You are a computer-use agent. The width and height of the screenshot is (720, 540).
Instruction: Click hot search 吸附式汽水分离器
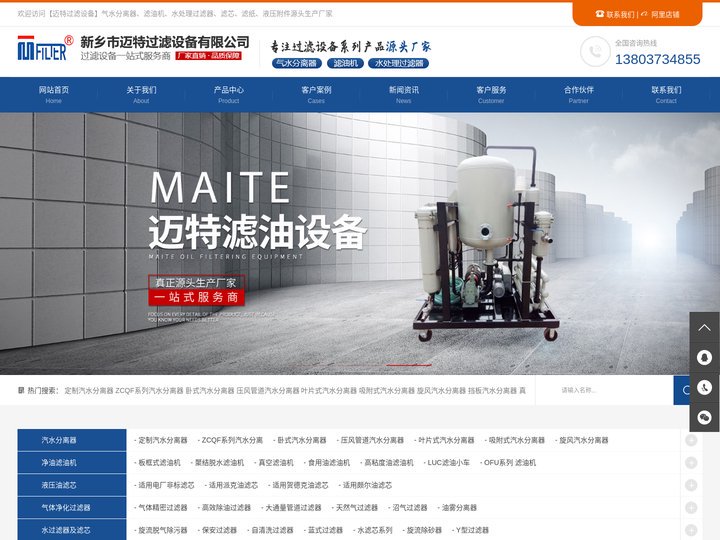(387, 391)
